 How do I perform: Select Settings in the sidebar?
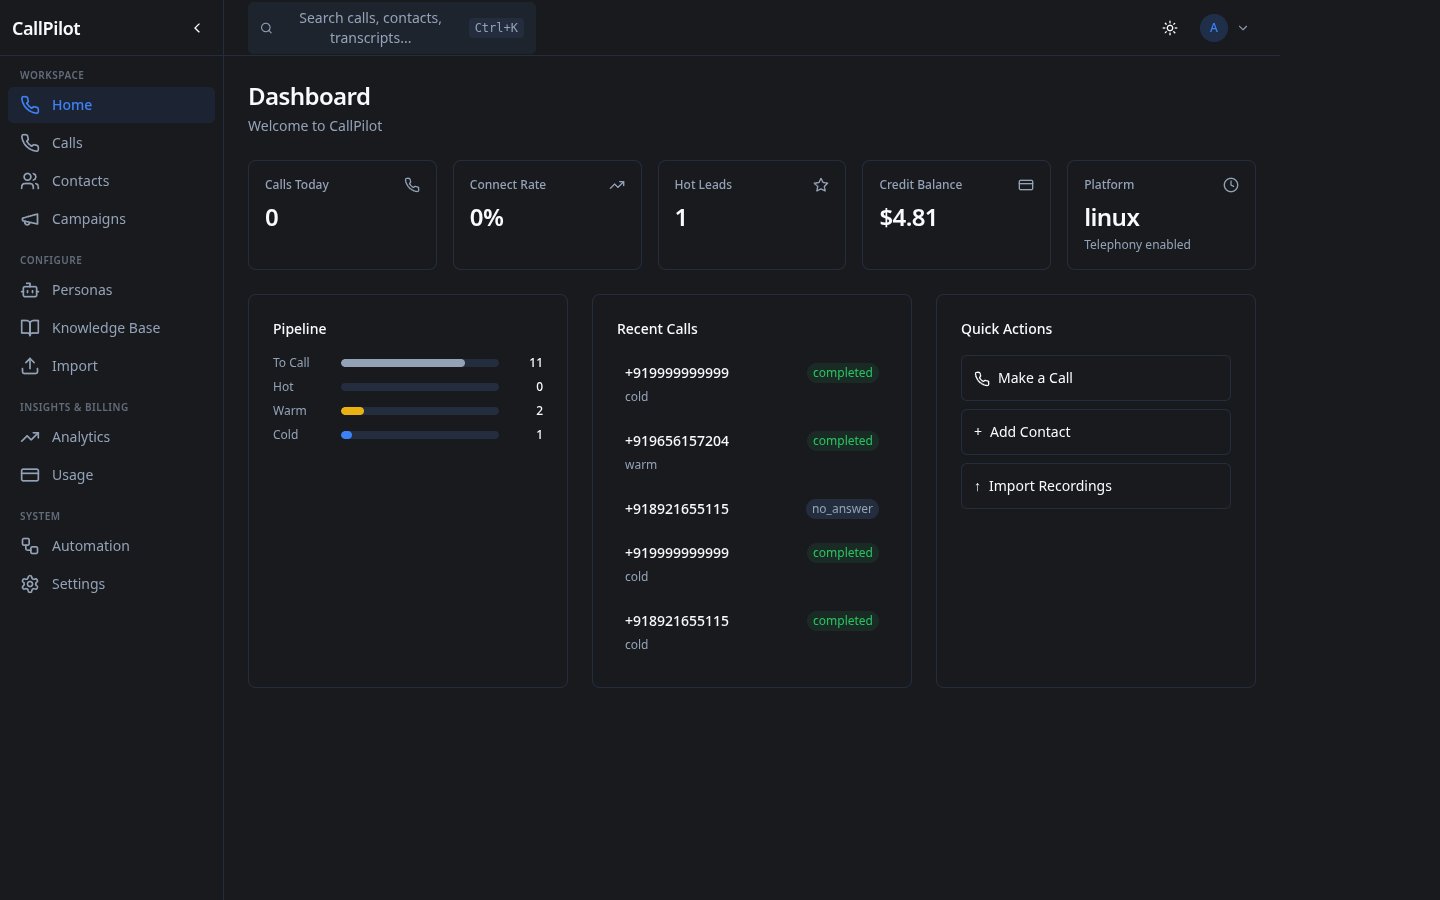click(x=111, y=584)
